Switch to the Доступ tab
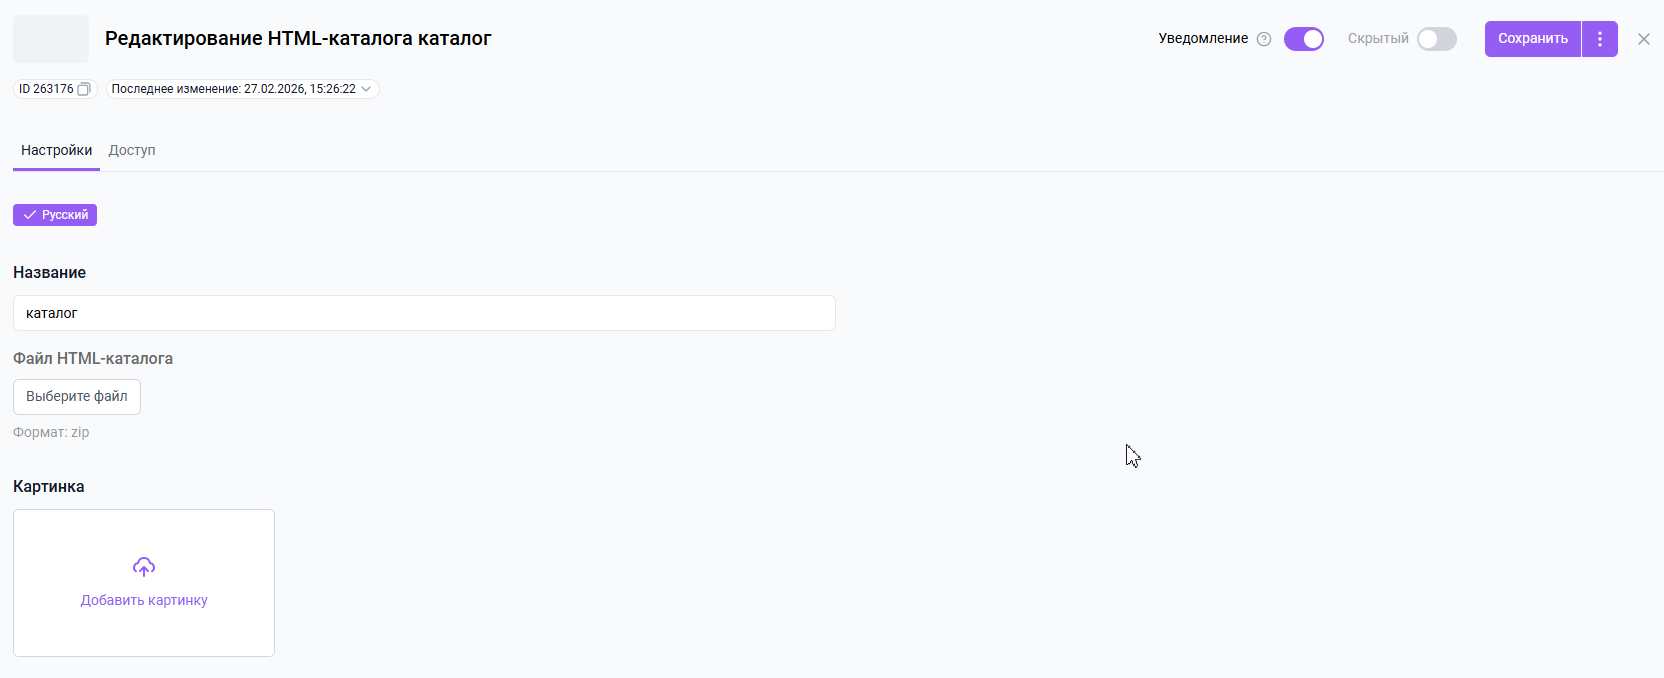The width and height of the screenshot is (1664, 678). [x=132, y=150]
